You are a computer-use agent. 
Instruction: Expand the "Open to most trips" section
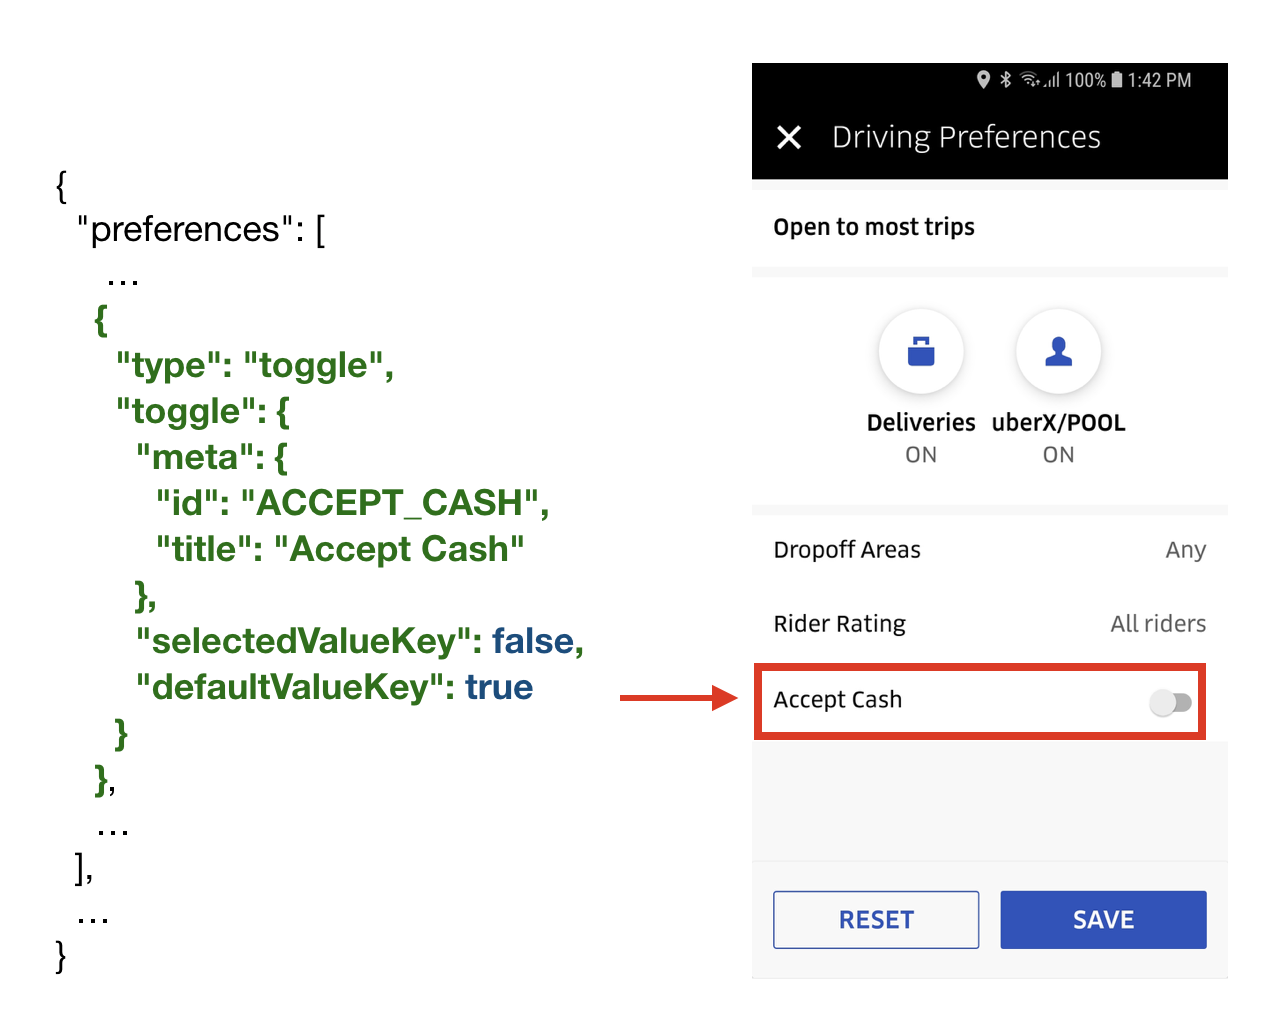[874, 227]
